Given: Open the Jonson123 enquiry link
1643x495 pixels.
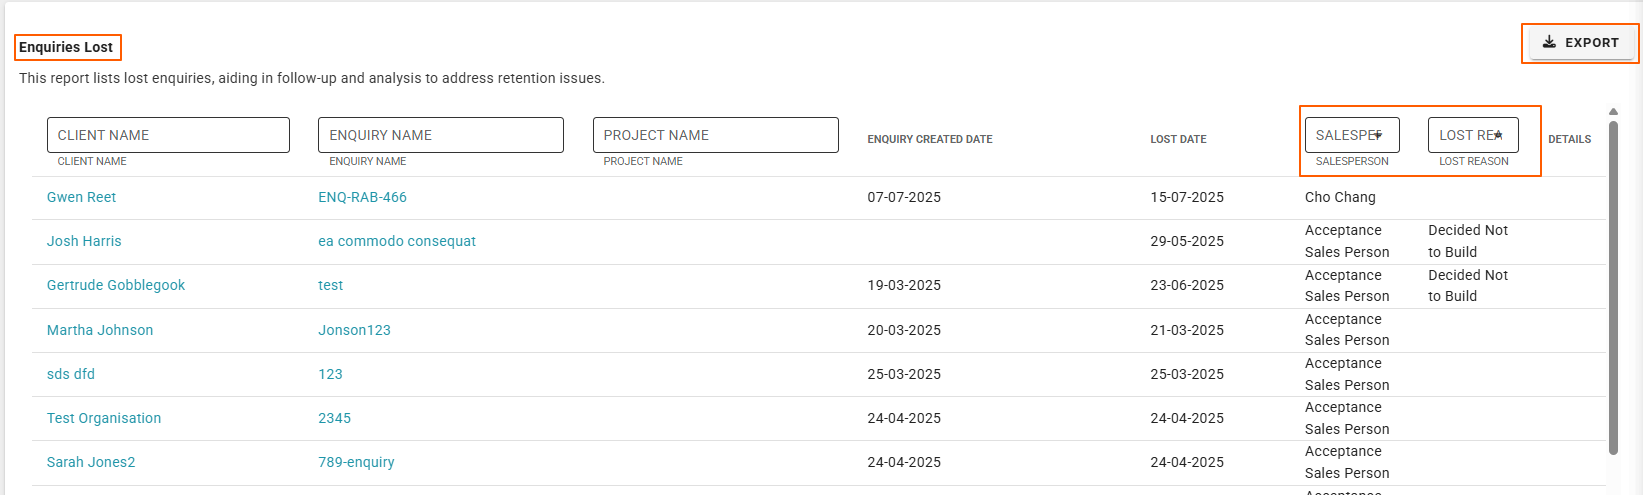Looking at the screenshot, I should pos(354,330).
